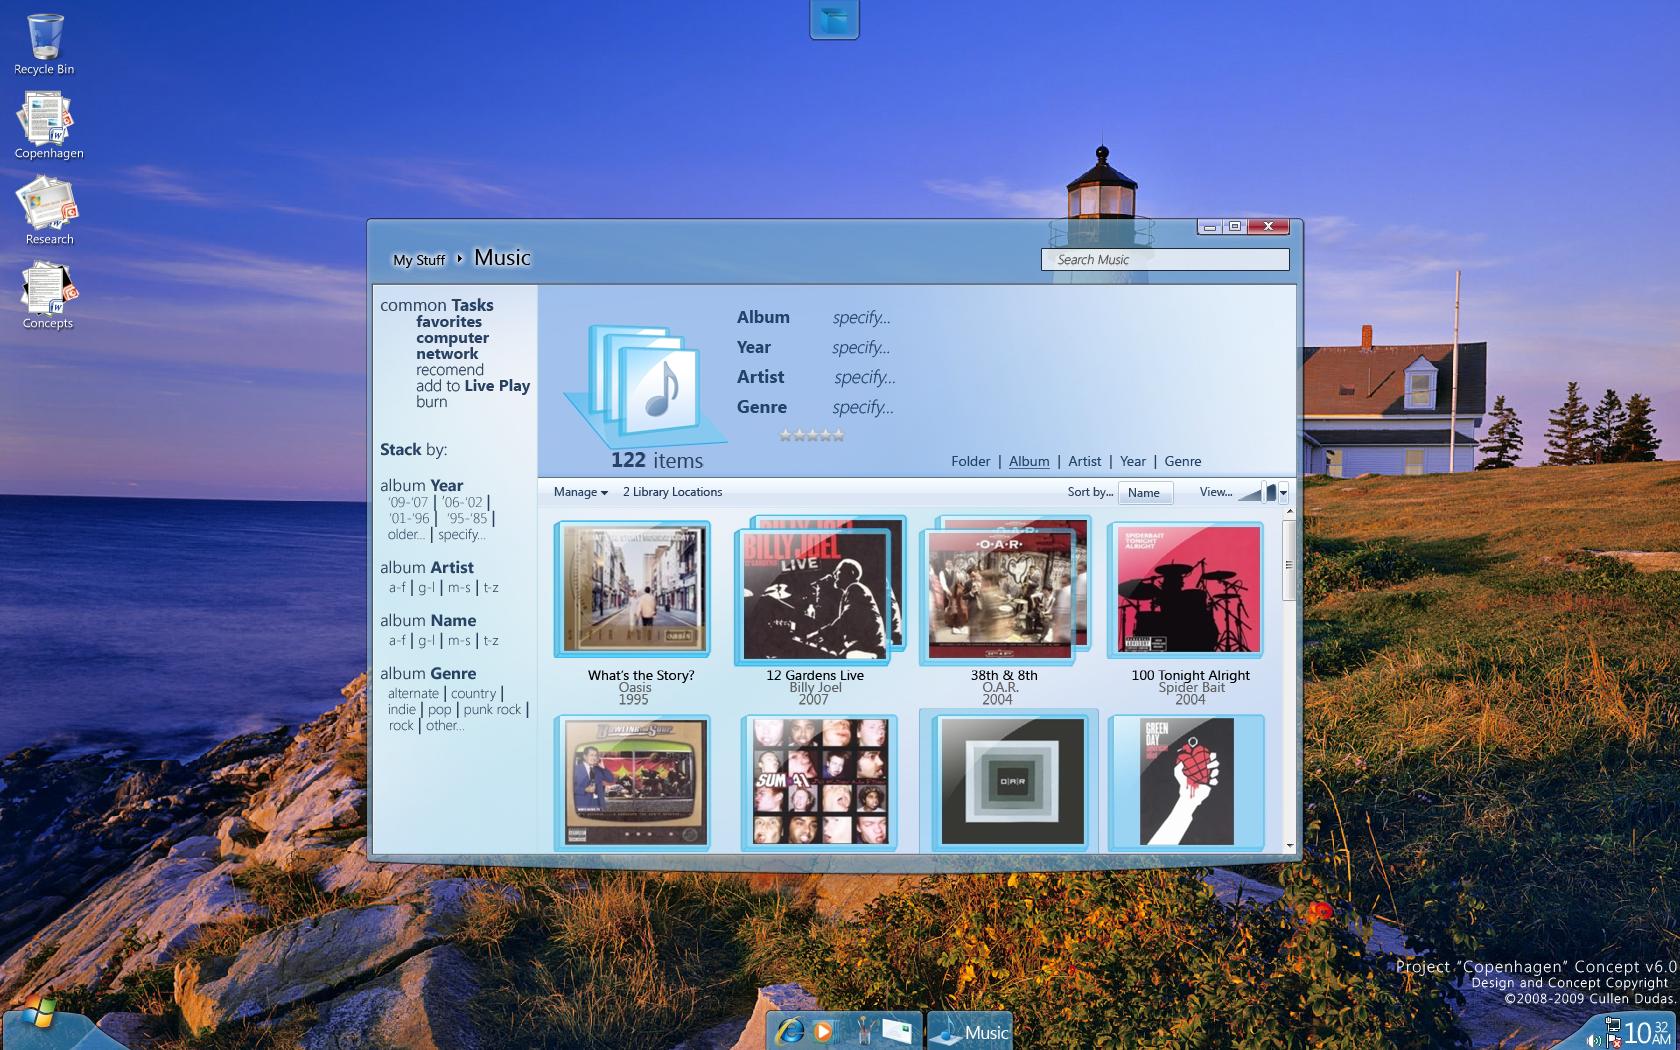Image resolution: width=1680 pixels, height=1050 pixels.
Task: Launch Windows Media Player from taskbar
Action: coord(823,1030)
